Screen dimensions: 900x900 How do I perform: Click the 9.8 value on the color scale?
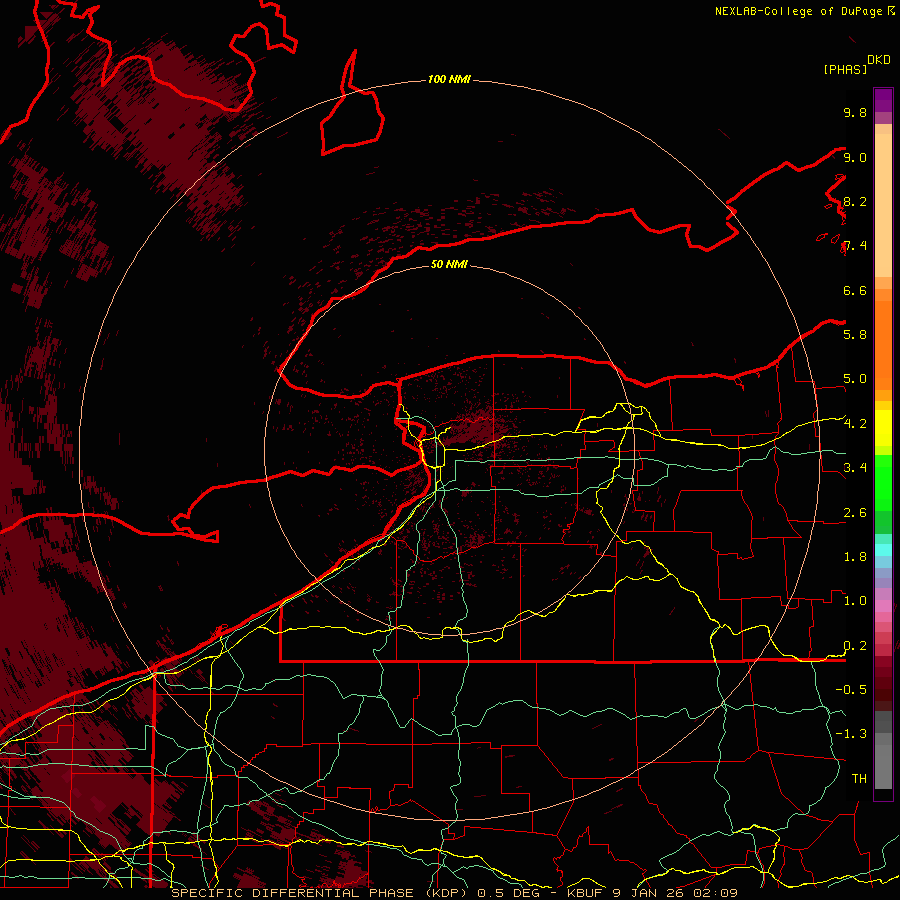855,112
